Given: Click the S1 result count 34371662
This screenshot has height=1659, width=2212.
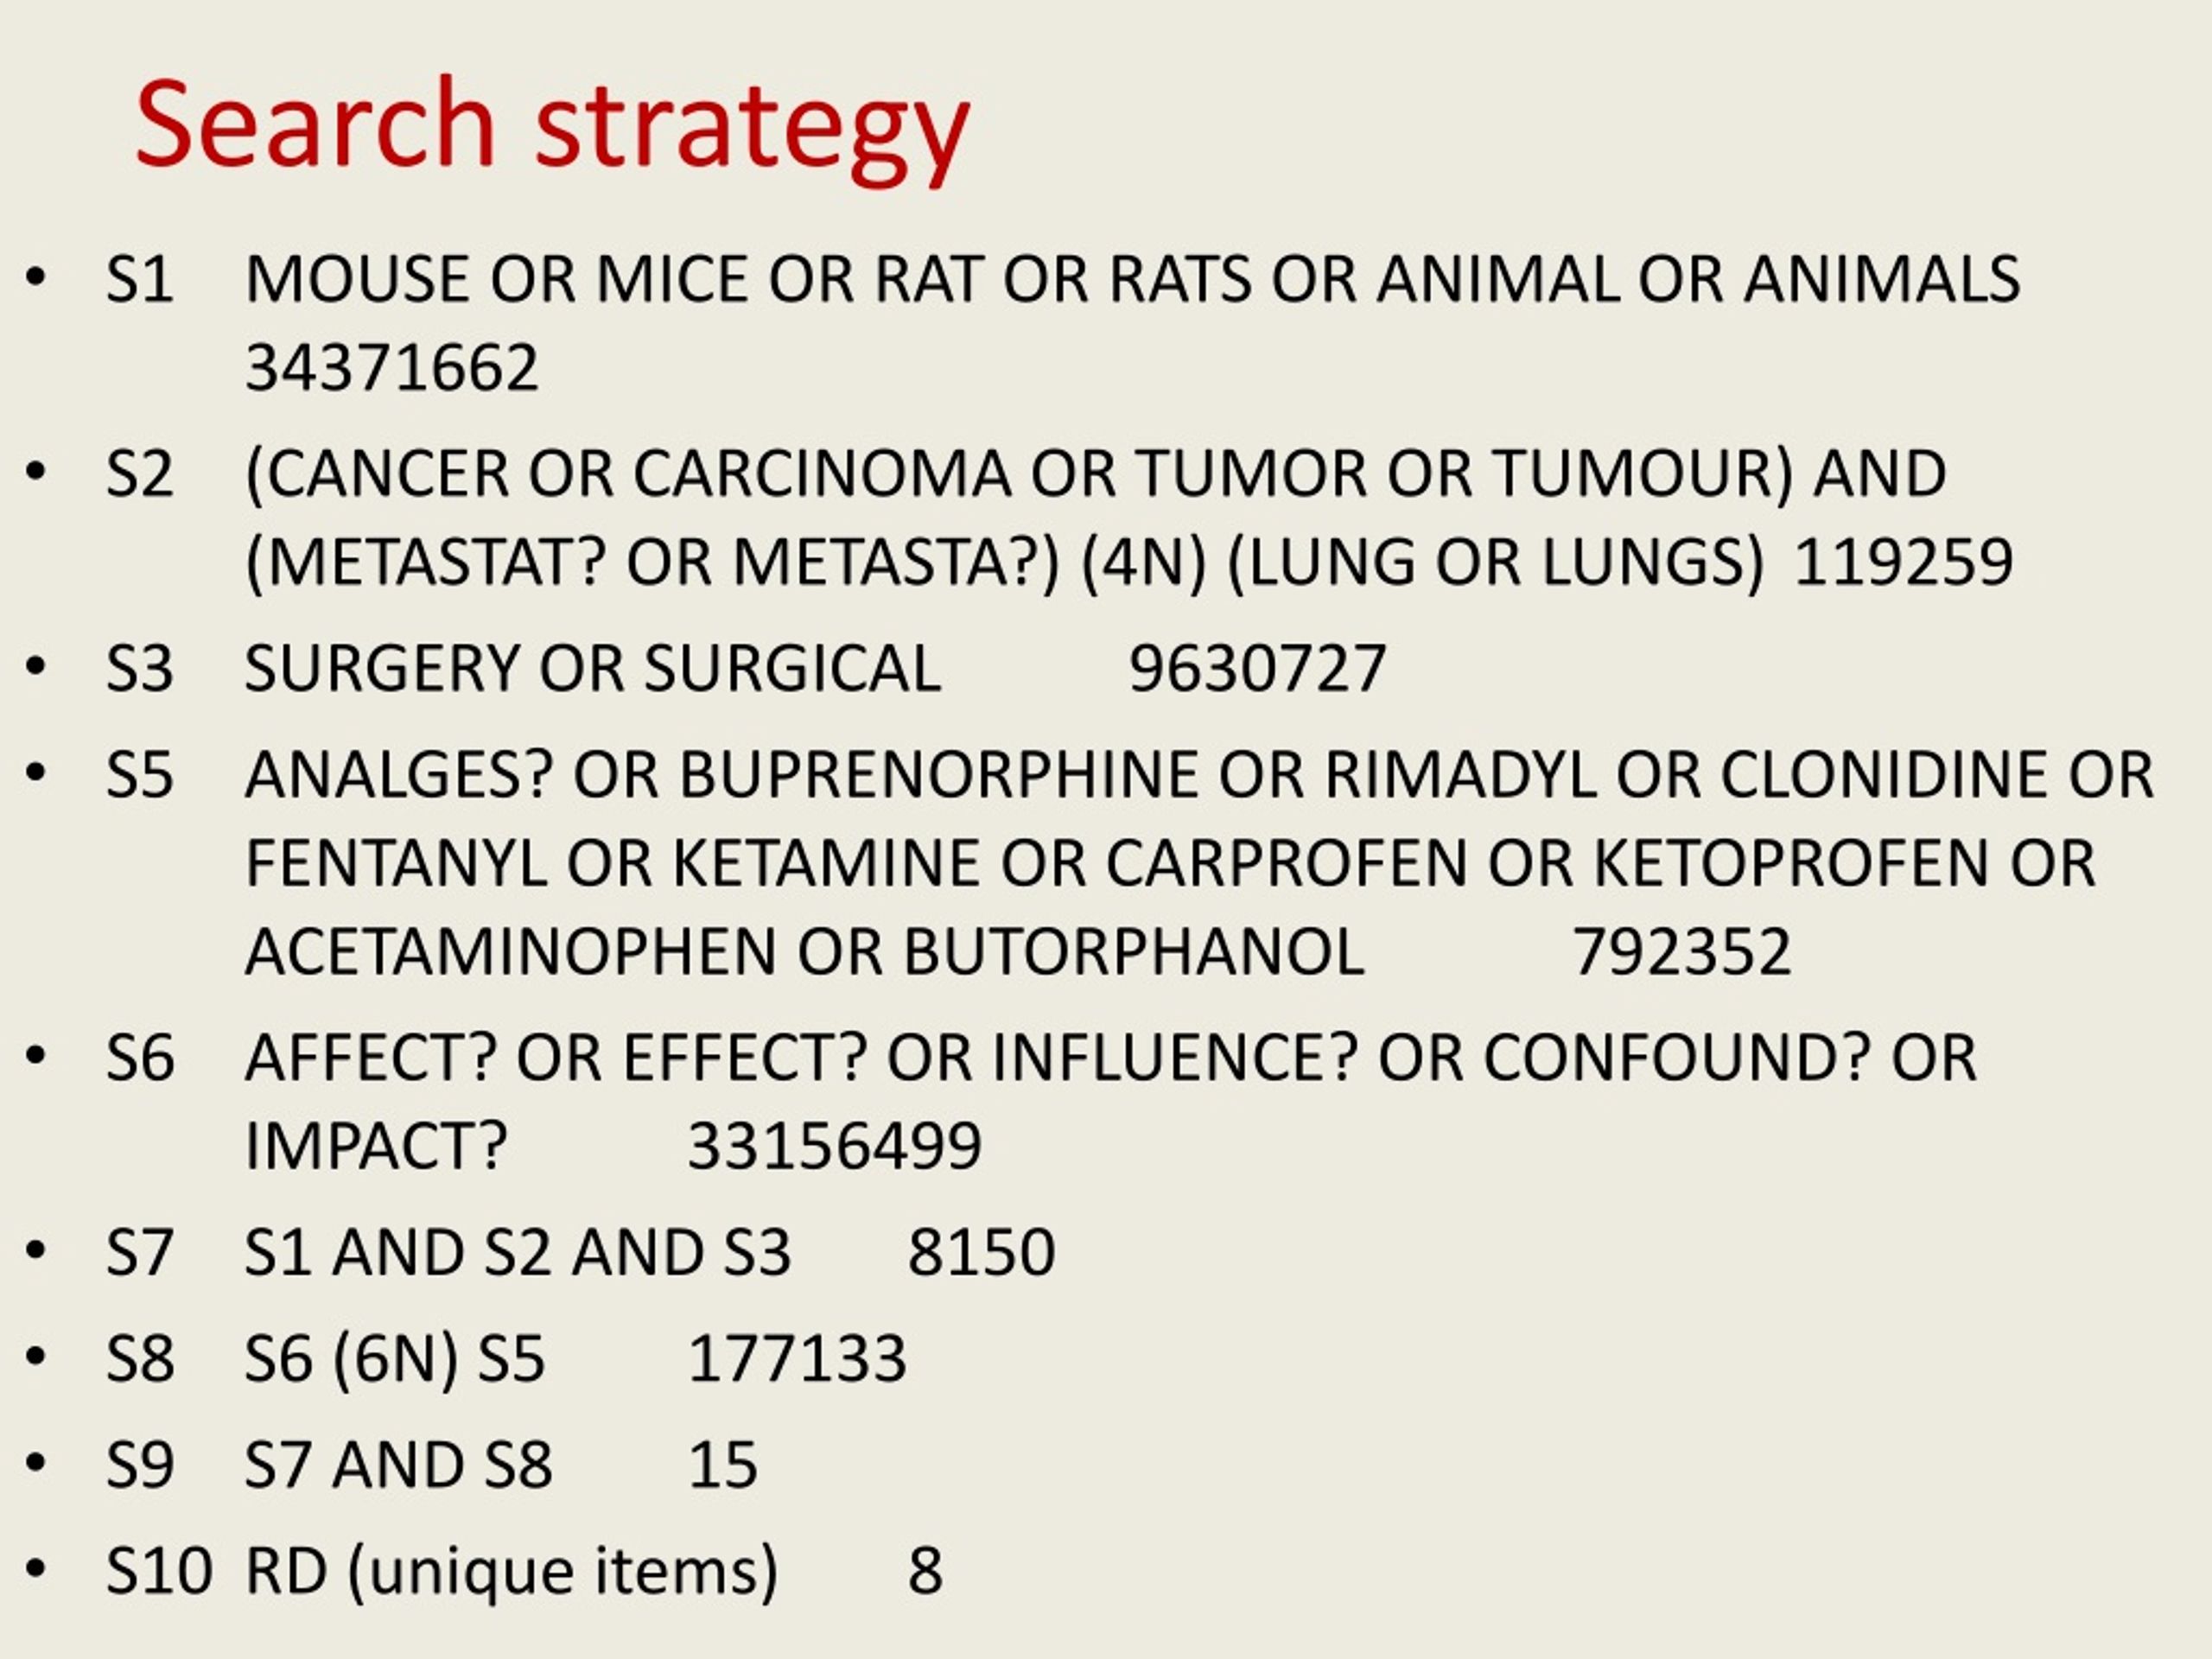Looking at the screenshot, I should 392,368.
